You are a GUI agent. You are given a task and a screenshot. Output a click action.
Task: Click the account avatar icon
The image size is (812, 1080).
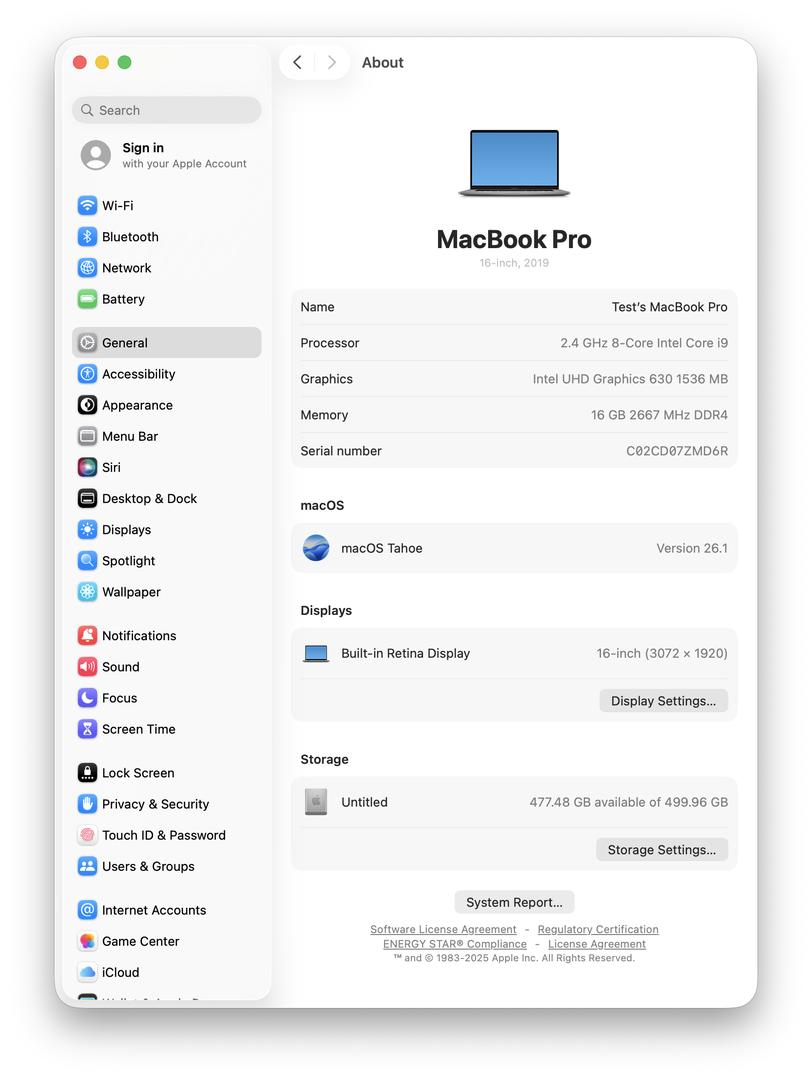click(x=96, y=155)
